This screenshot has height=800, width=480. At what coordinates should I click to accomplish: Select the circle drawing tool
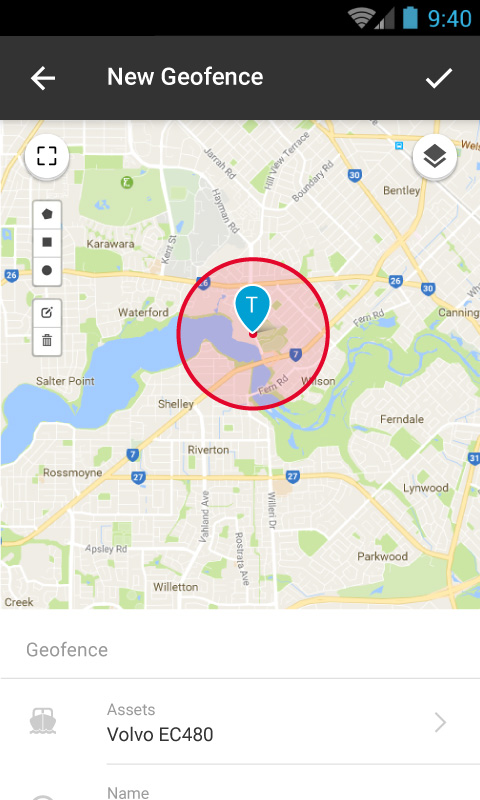pos(47,270)
